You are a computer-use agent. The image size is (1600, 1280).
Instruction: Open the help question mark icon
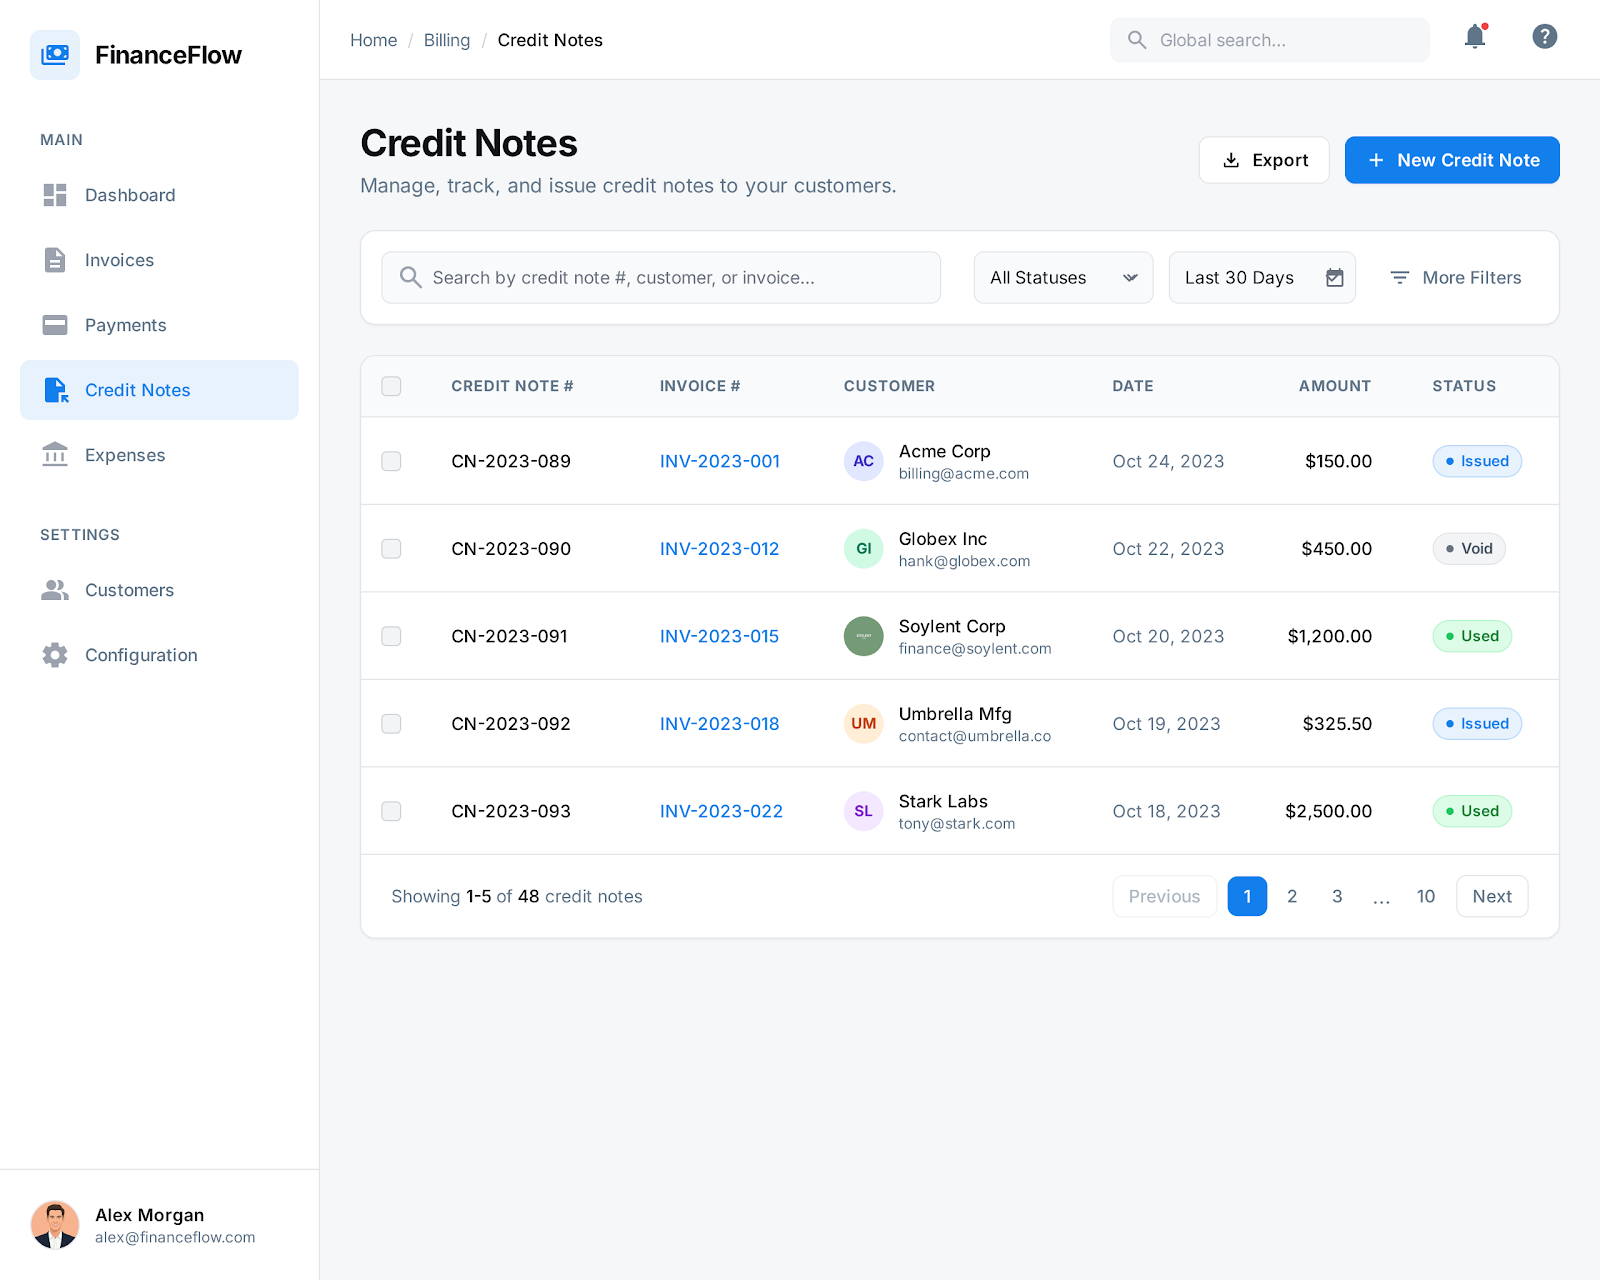coord(1544,37)
